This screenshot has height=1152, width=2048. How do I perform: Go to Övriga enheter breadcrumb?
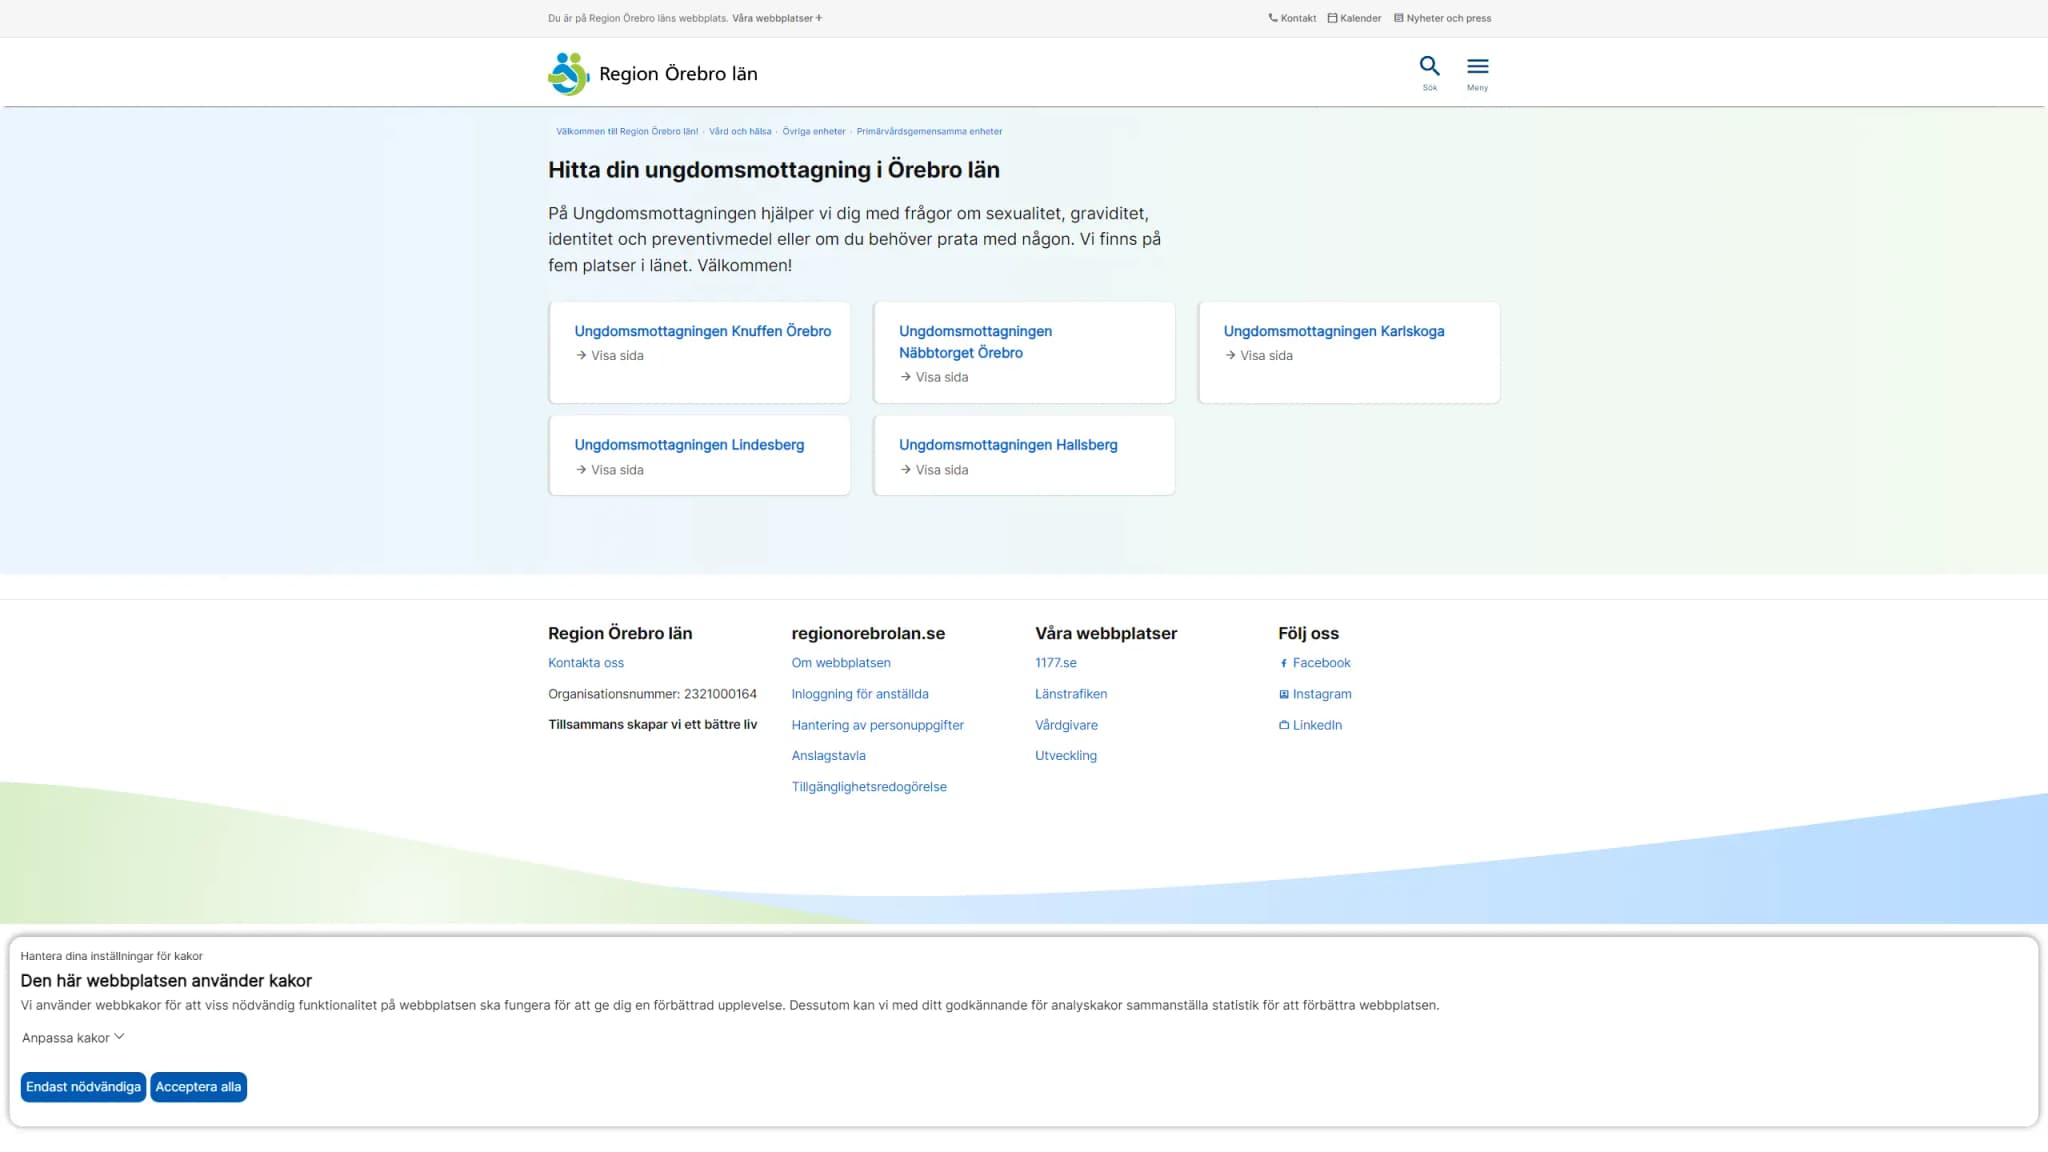[x=814, y=131]
